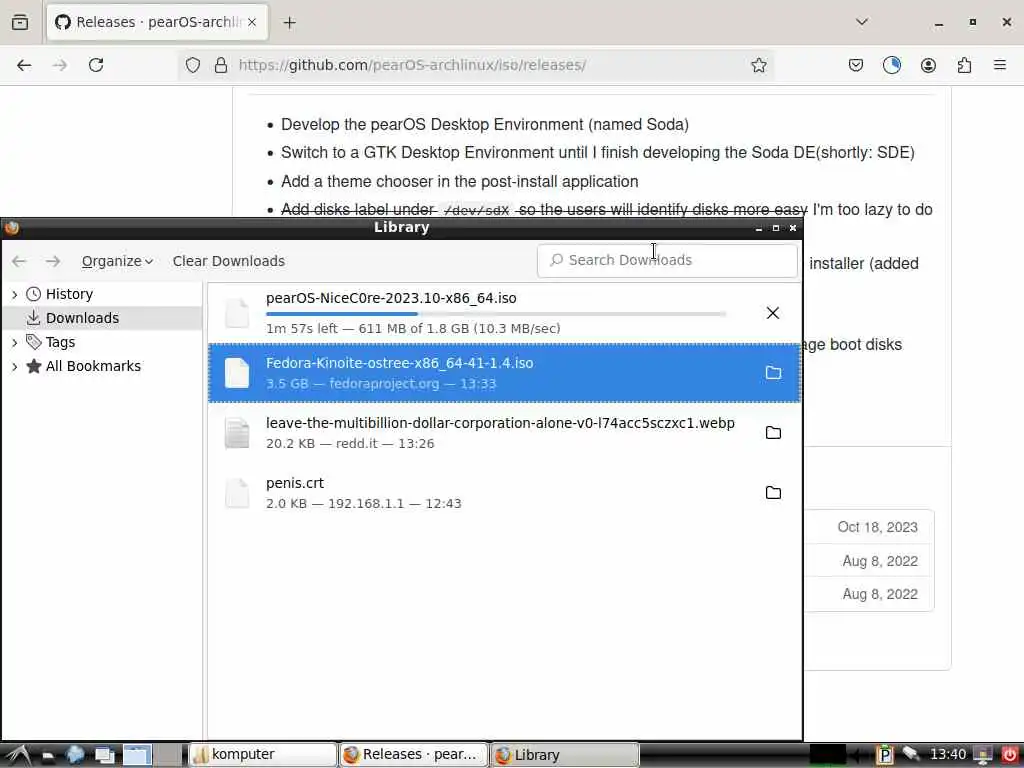The height and width of the screenshot is (768, 1024).
Task: Open the Firefox hamburger menu
Action: coord(1000,65)
